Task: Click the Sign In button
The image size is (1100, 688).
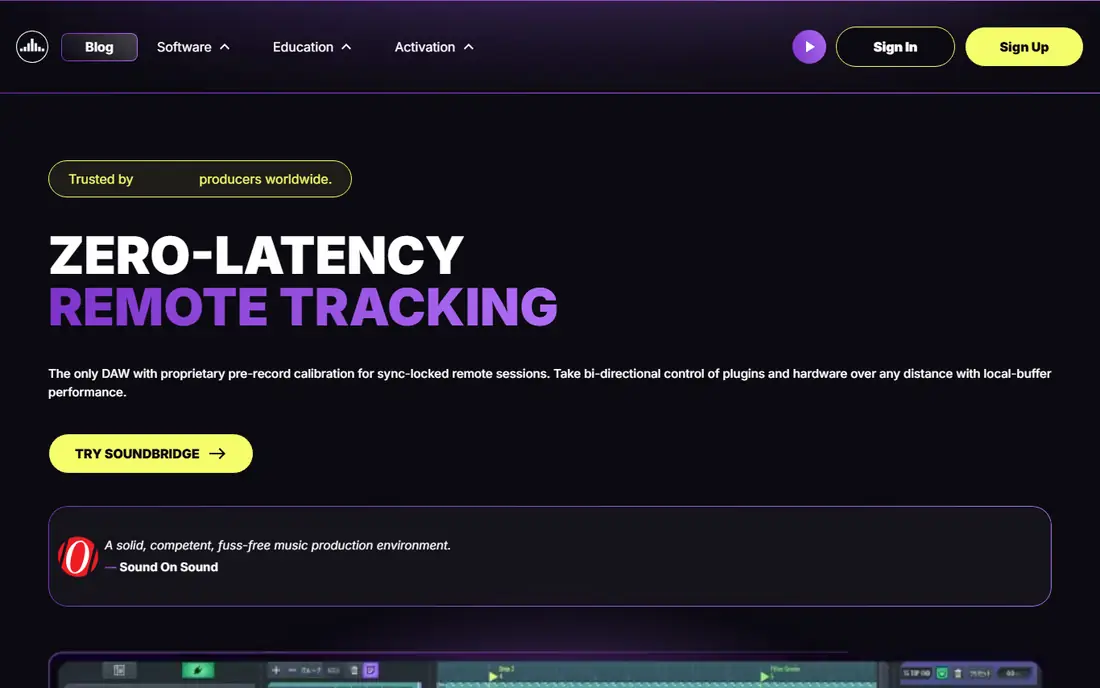Action: click(895, 47)
